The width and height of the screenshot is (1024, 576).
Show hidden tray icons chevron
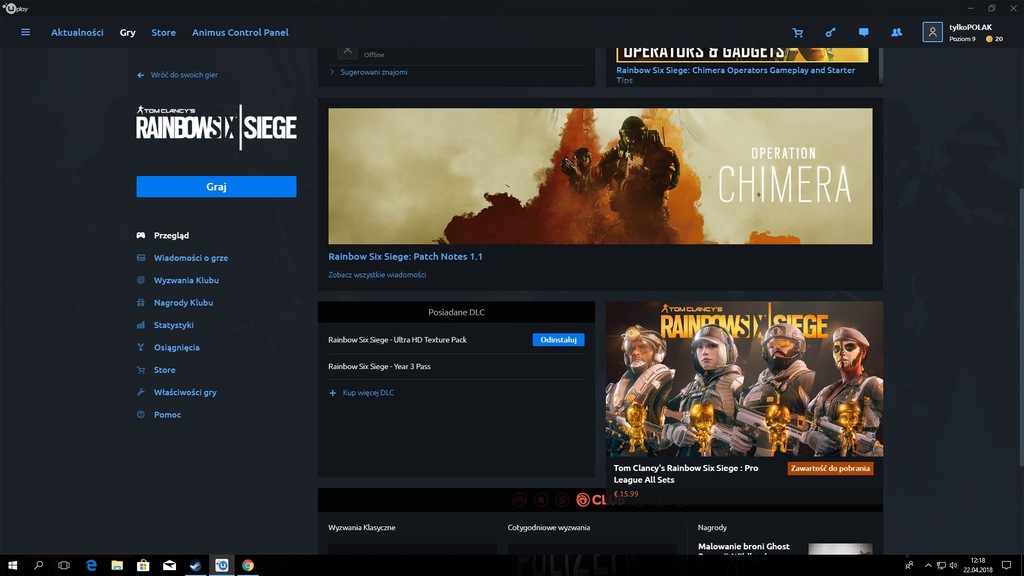pyautogui.click(x=928, y=566)
